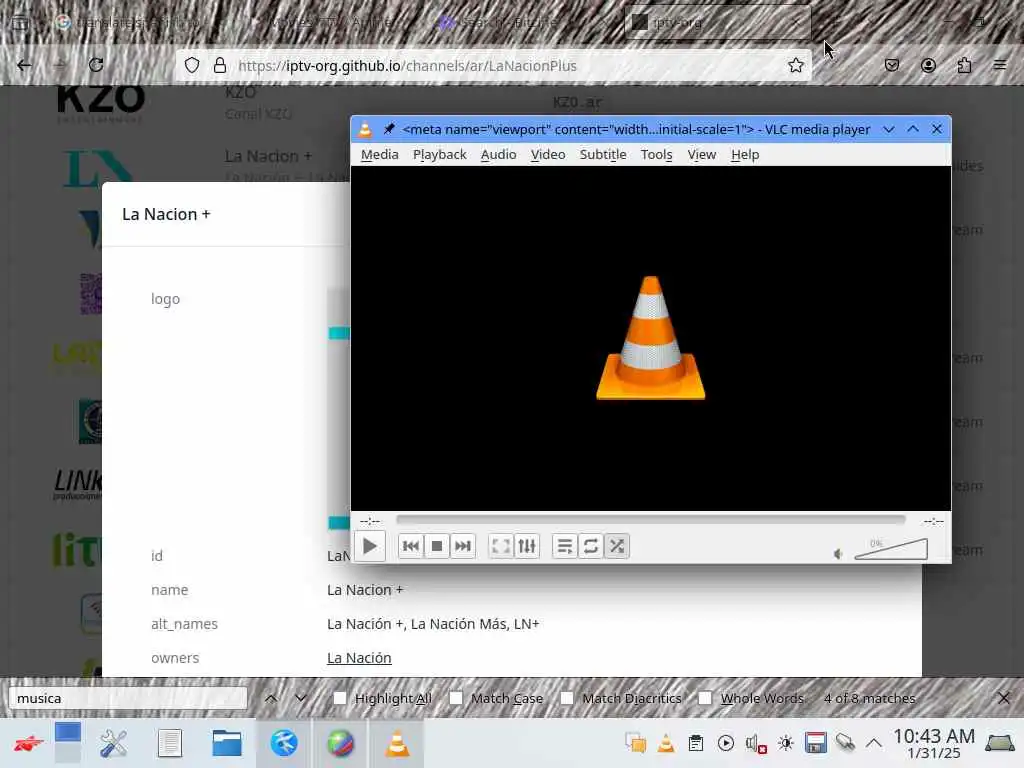
Task: Open display brightness tray icon
Action: click(x=786, y=743)
